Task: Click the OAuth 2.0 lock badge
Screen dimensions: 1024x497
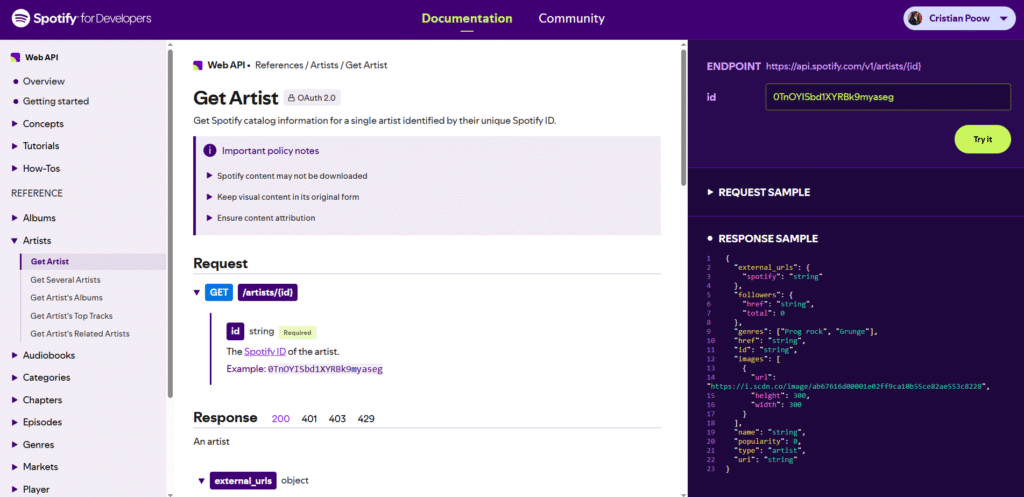Action: [x=312, y=98]
